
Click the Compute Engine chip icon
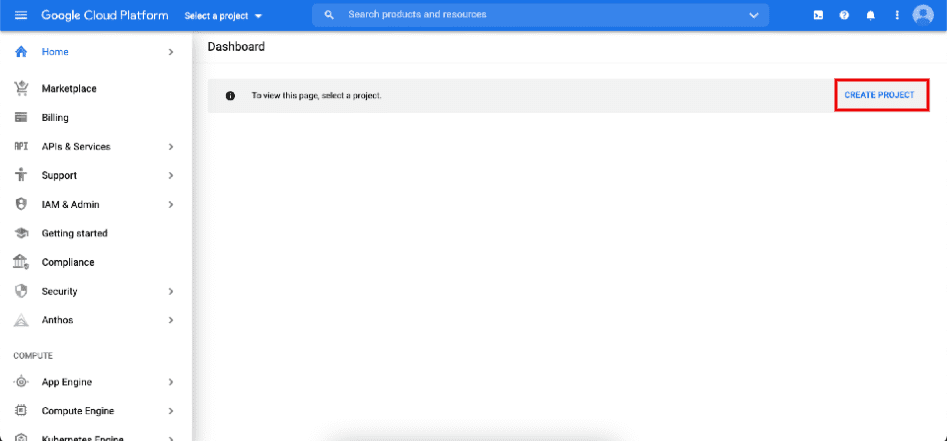click(21, 411)
